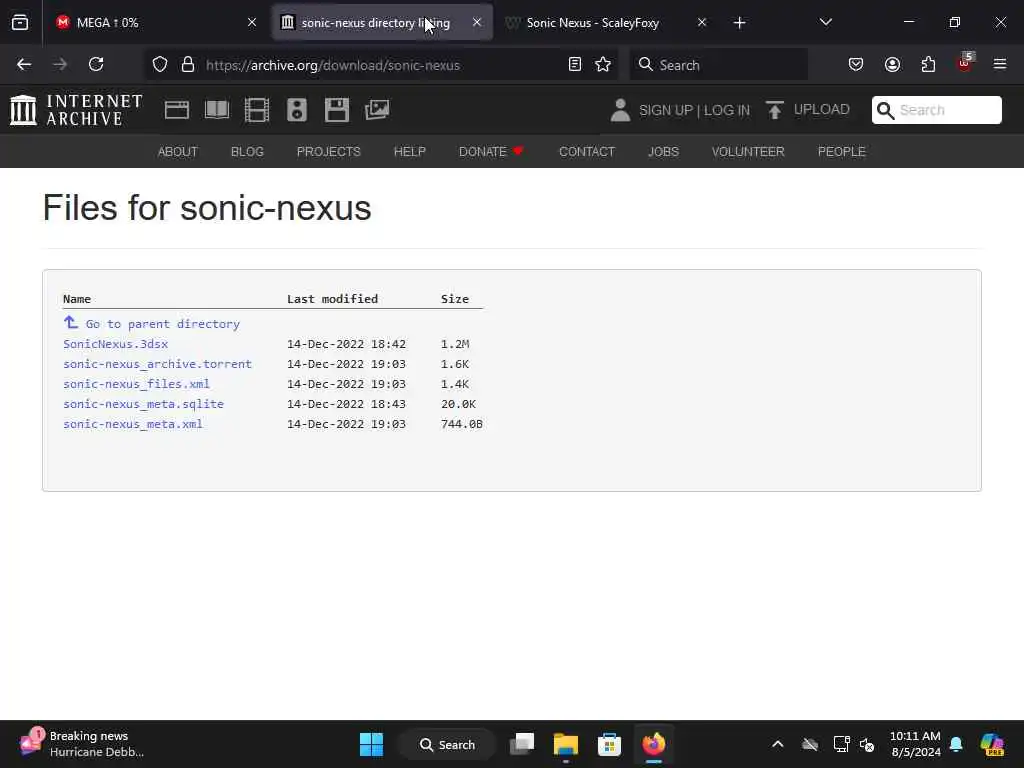This screenshot has height=768, width=1024.
Task: Open the JOBS menu item
Action: pos(664,152)
